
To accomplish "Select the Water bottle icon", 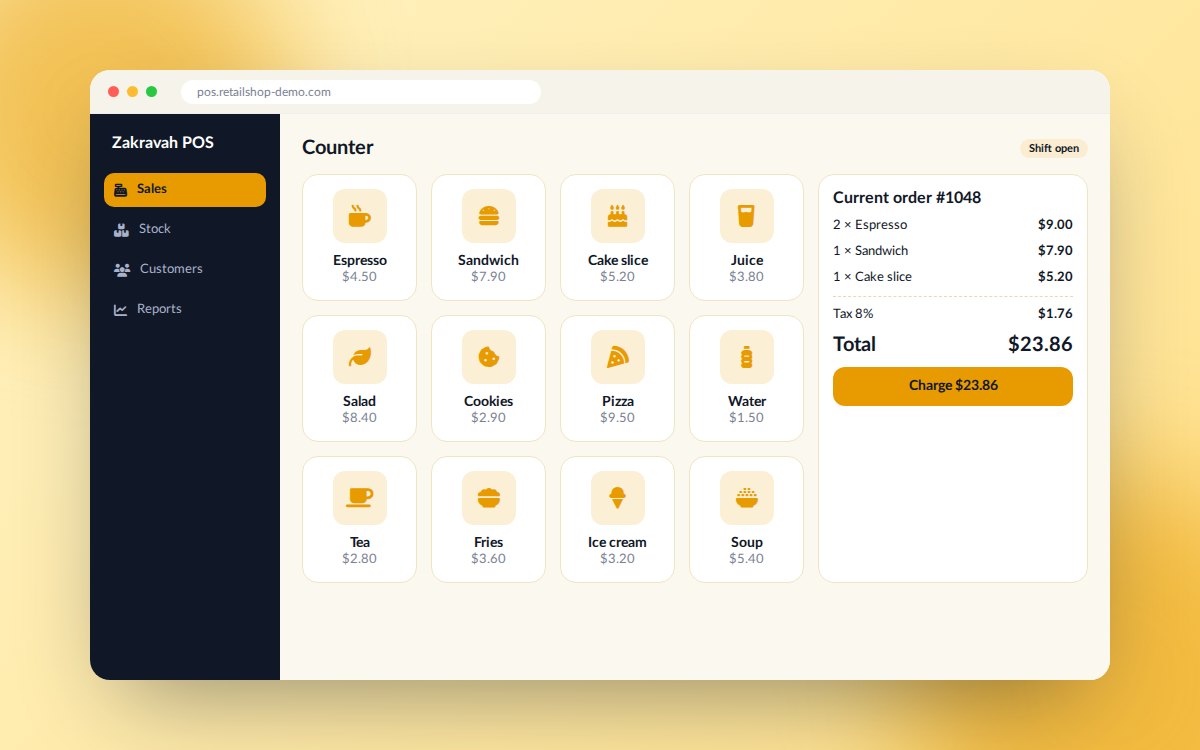I will click(x=747, y=357).
